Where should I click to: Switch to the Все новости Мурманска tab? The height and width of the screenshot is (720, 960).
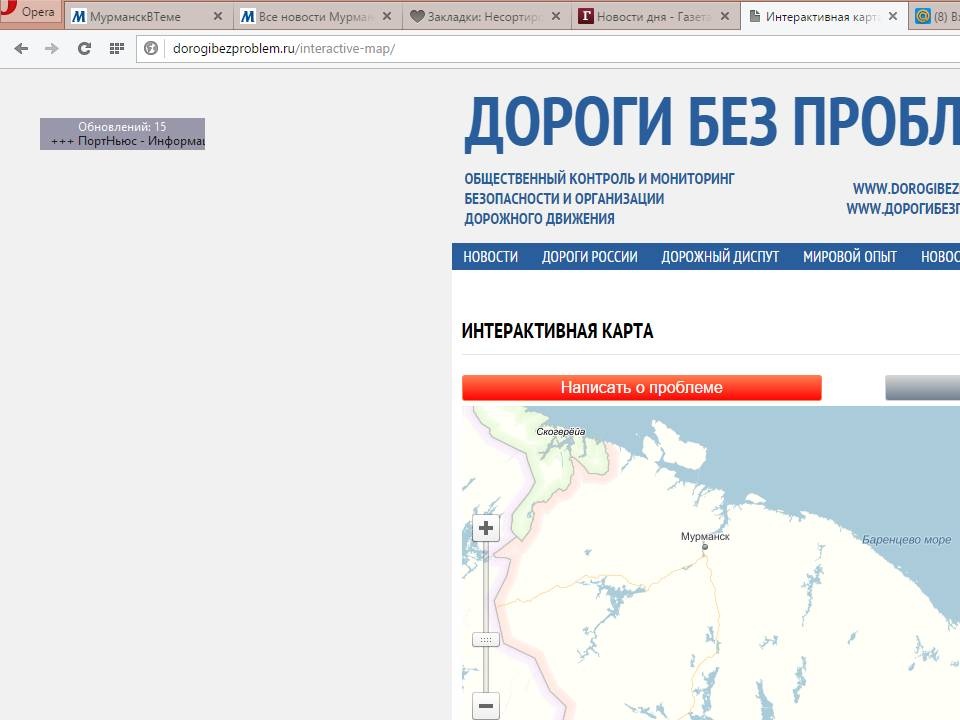[316, 17]
